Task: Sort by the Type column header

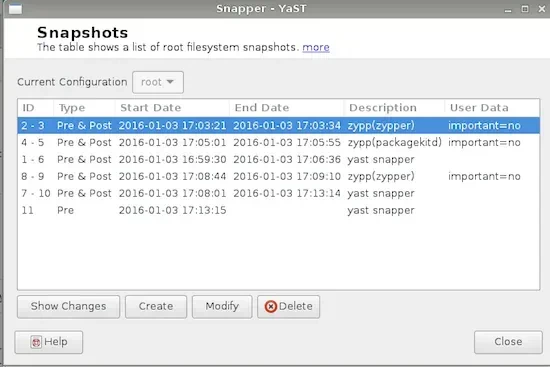Action: [x=84, y=108]
